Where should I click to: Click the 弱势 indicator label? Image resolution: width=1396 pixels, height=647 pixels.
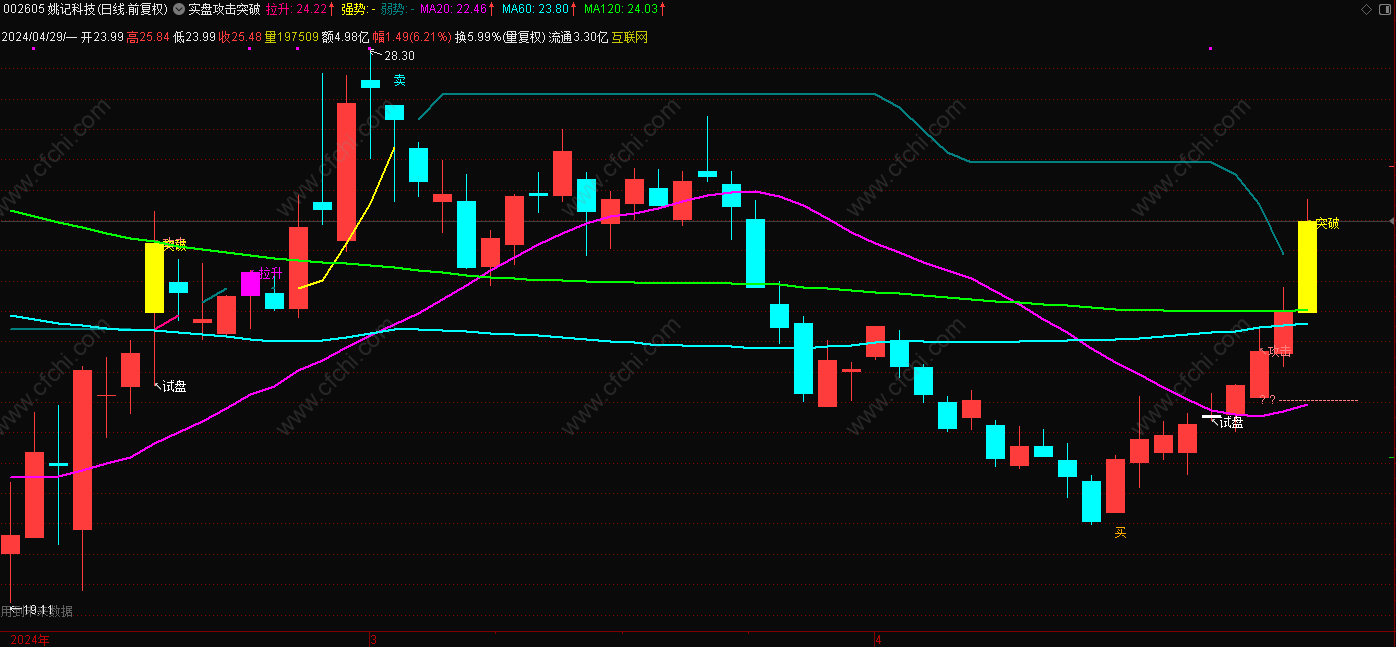click(397, 9)
